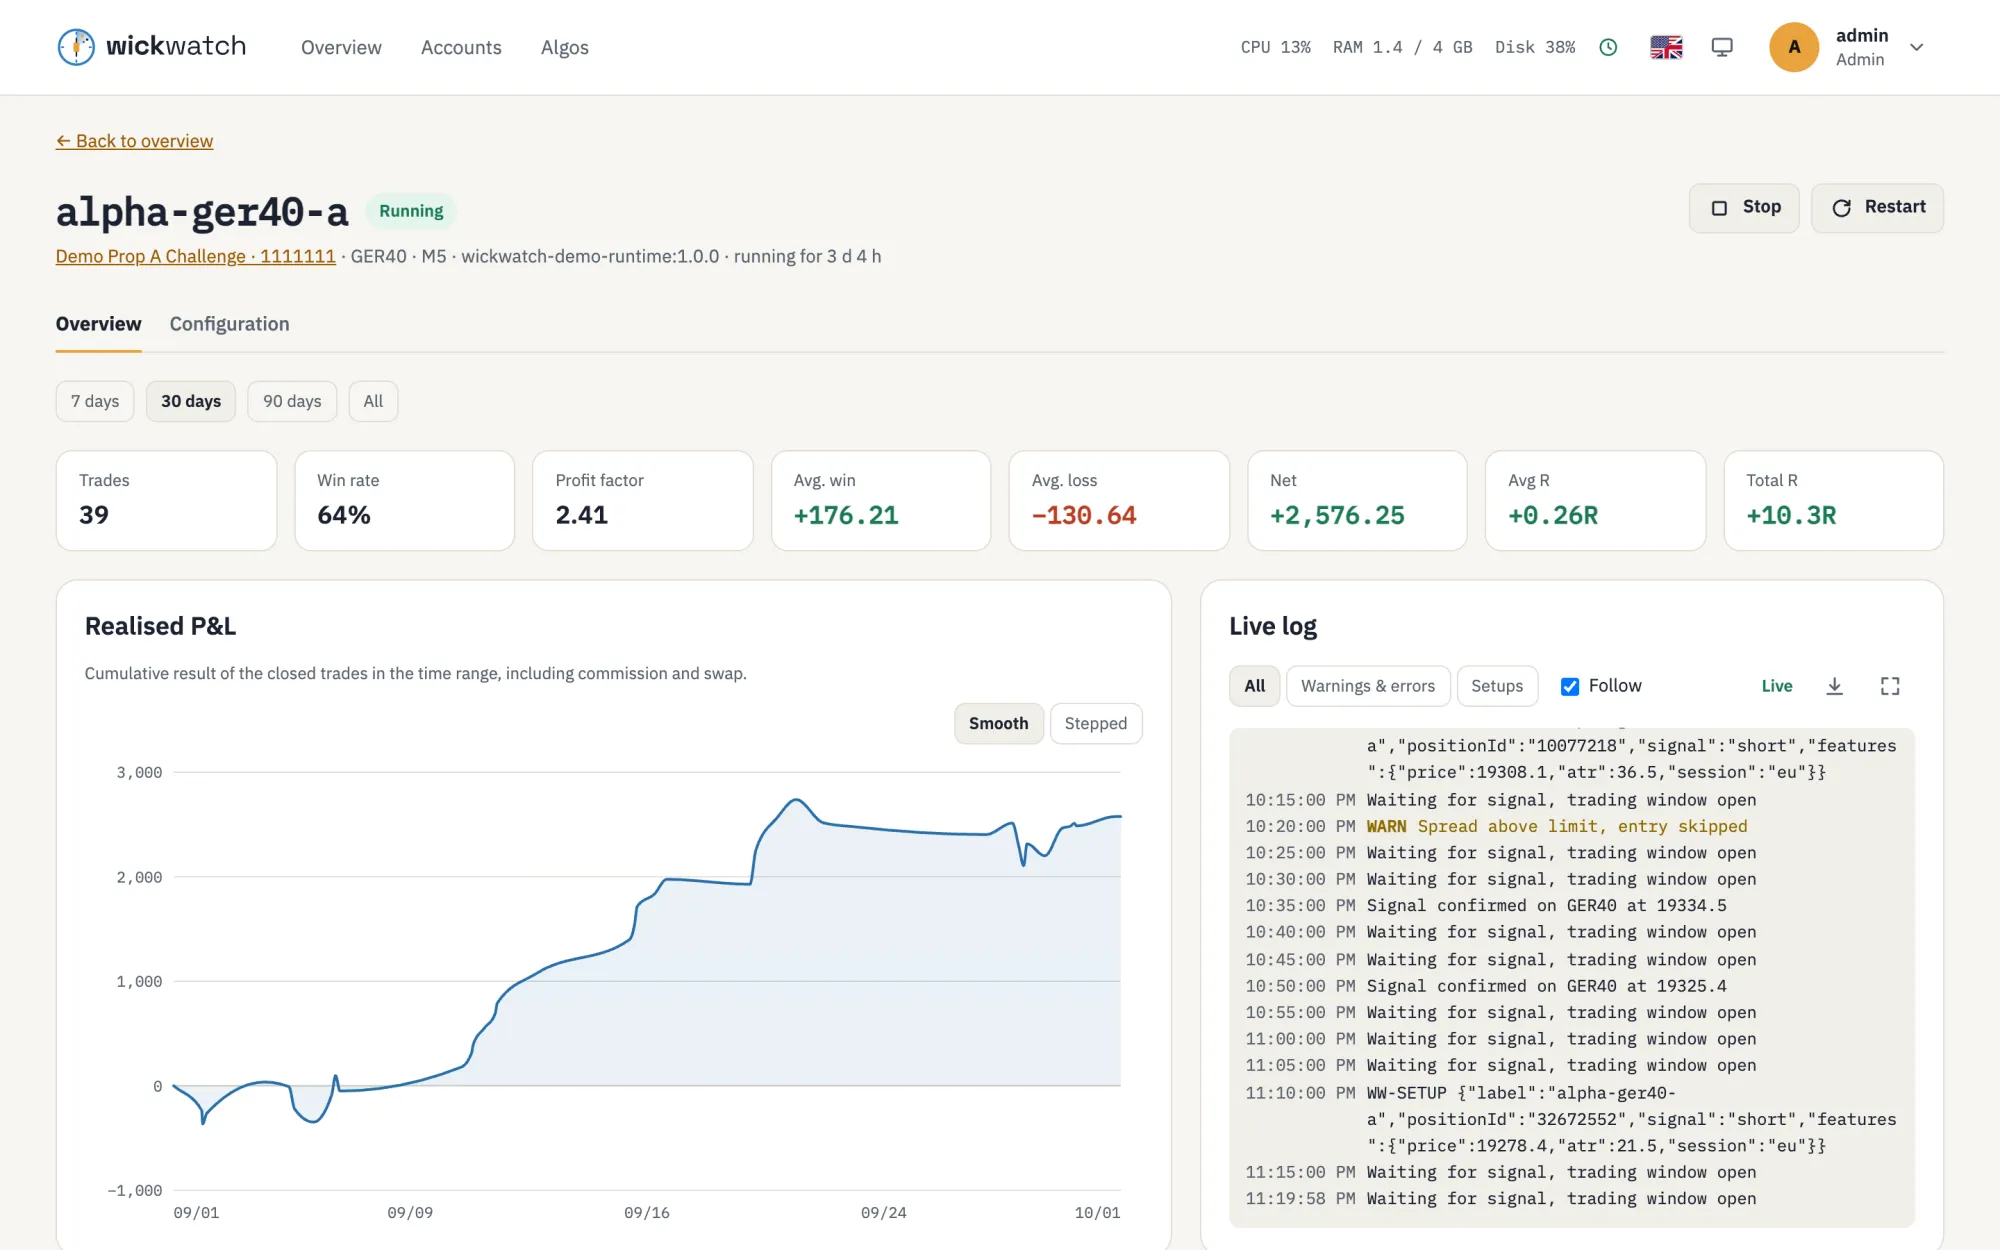Stop the alpha-ger40-a algo
The image size is (2000, 1250).
pos(1744,208)
